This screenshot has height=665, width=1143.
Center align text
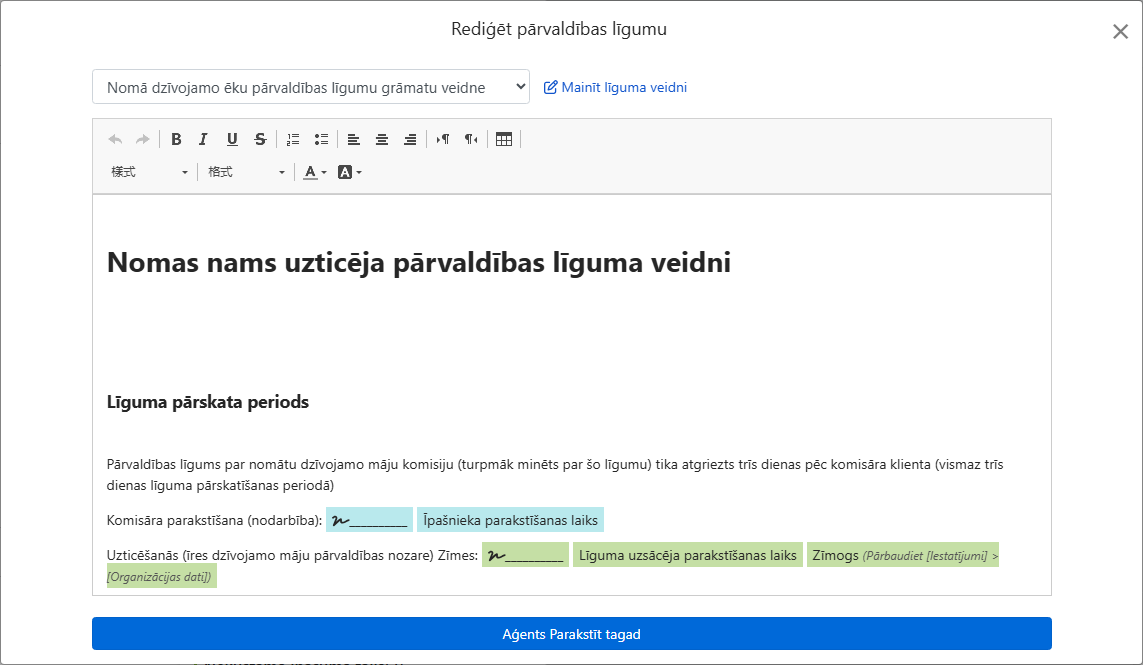pyautogui.click(x=382, y=139)
